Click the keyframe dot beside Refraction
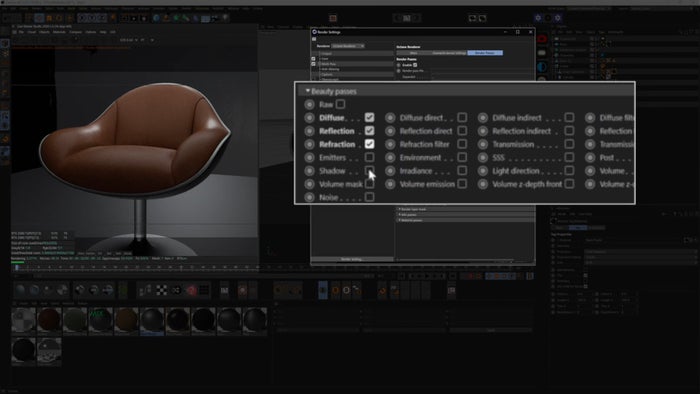 pos(309,144)
